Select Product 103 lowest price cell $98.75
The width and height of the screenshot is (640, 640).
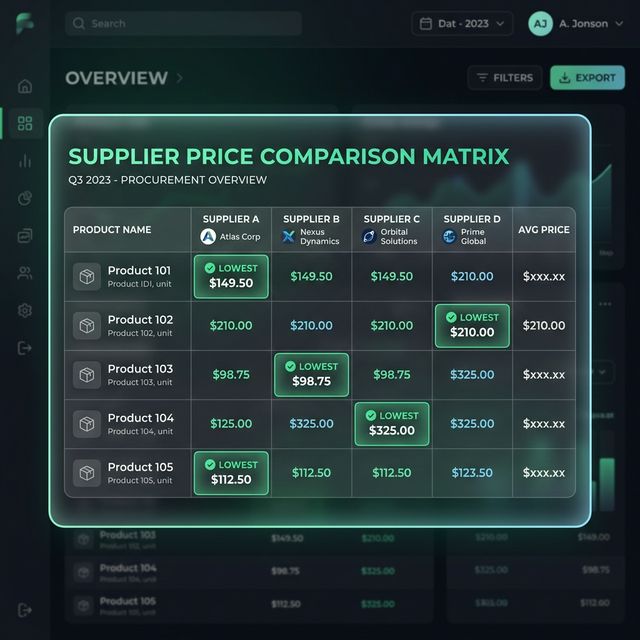click(x=311, y=375)
